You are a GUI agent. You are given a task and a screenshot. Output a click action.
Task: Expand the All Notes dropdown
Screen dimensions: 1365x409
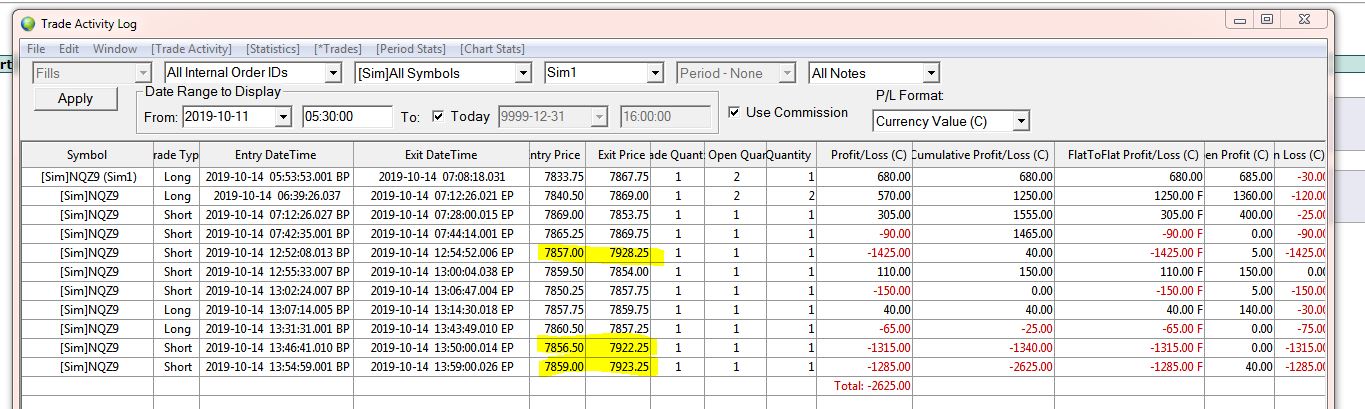pyautogui.click(x=931, y=73)
